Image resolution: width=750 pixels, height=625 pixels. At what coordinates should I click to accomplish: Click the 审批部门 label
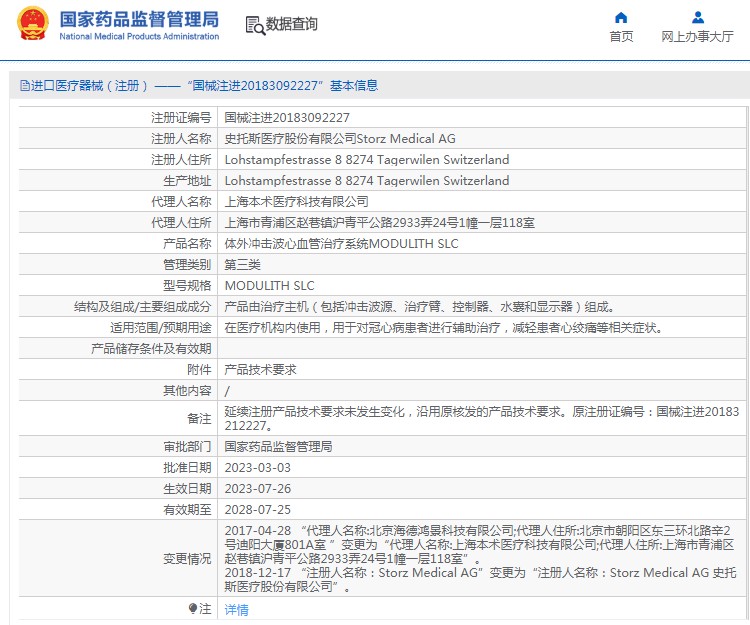(x=187, y=447)
